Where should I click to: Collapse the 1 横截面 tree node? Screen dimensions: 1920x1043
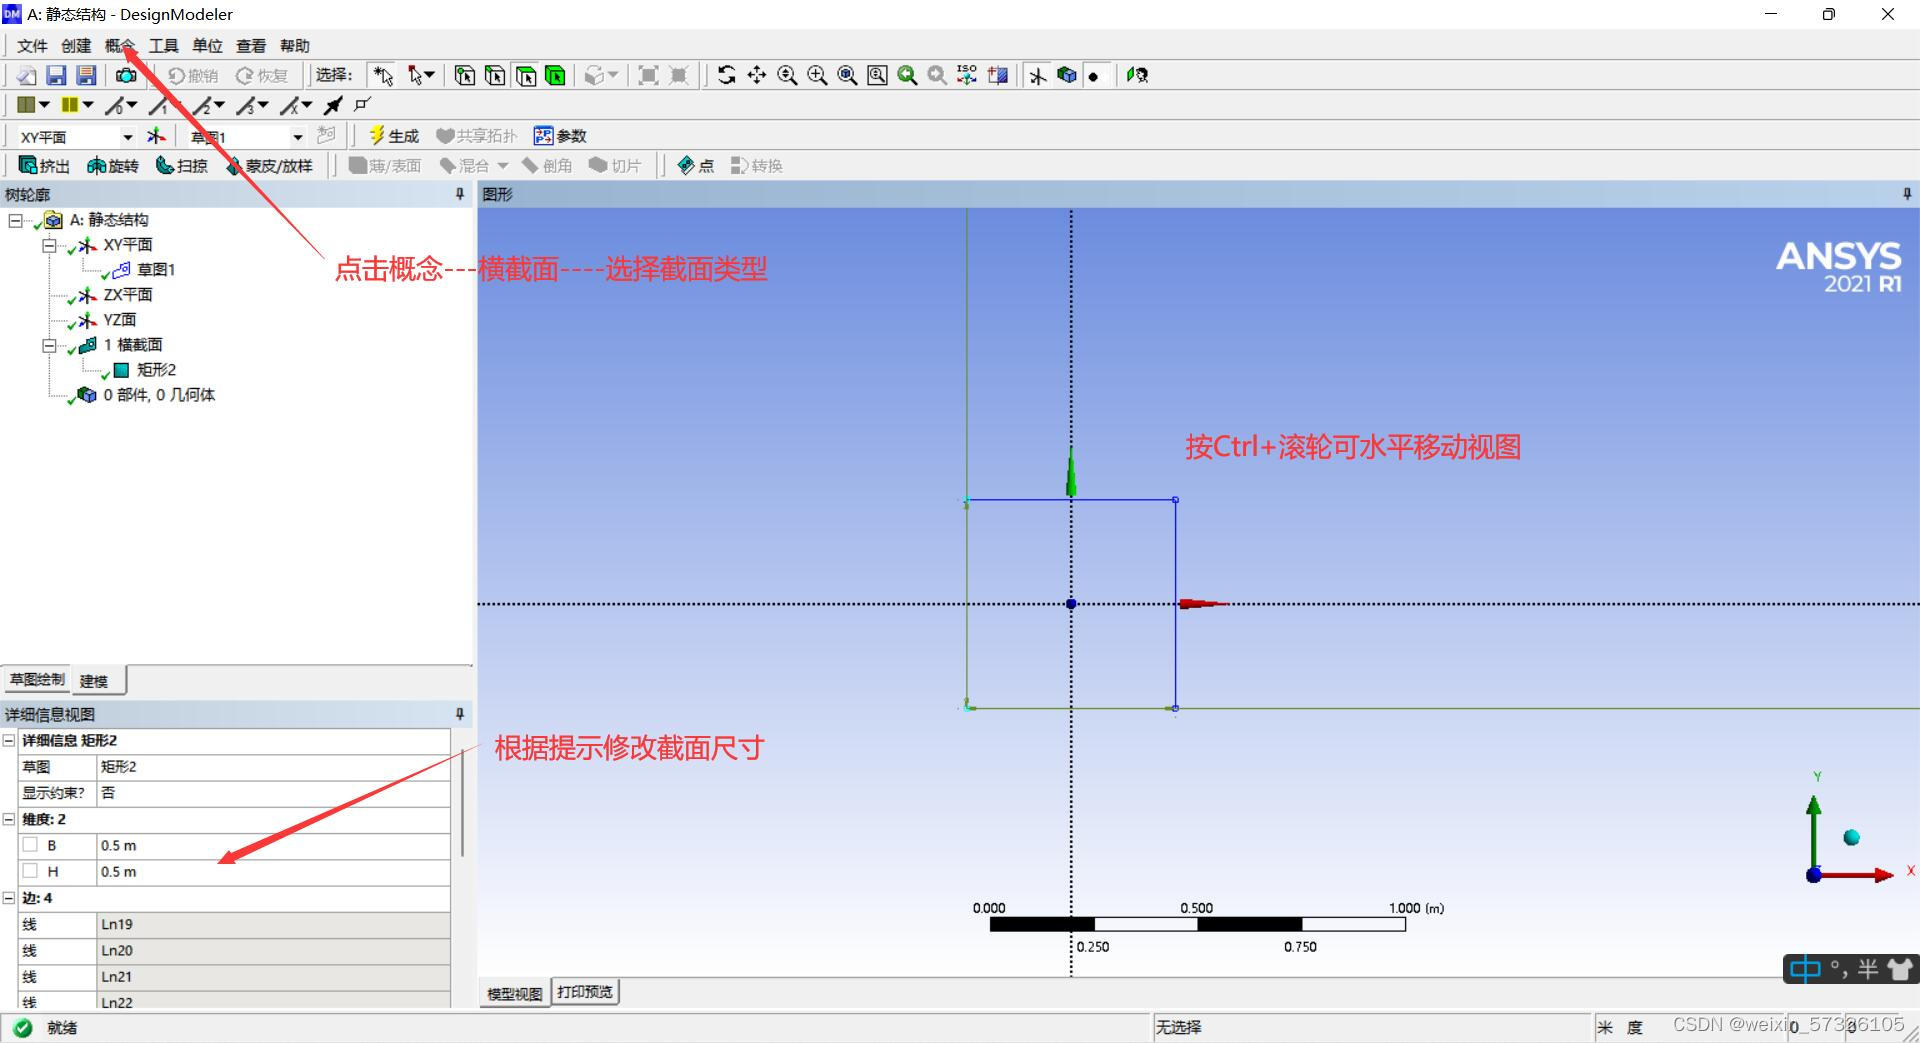pyautogui.click(x=48, y=345)
